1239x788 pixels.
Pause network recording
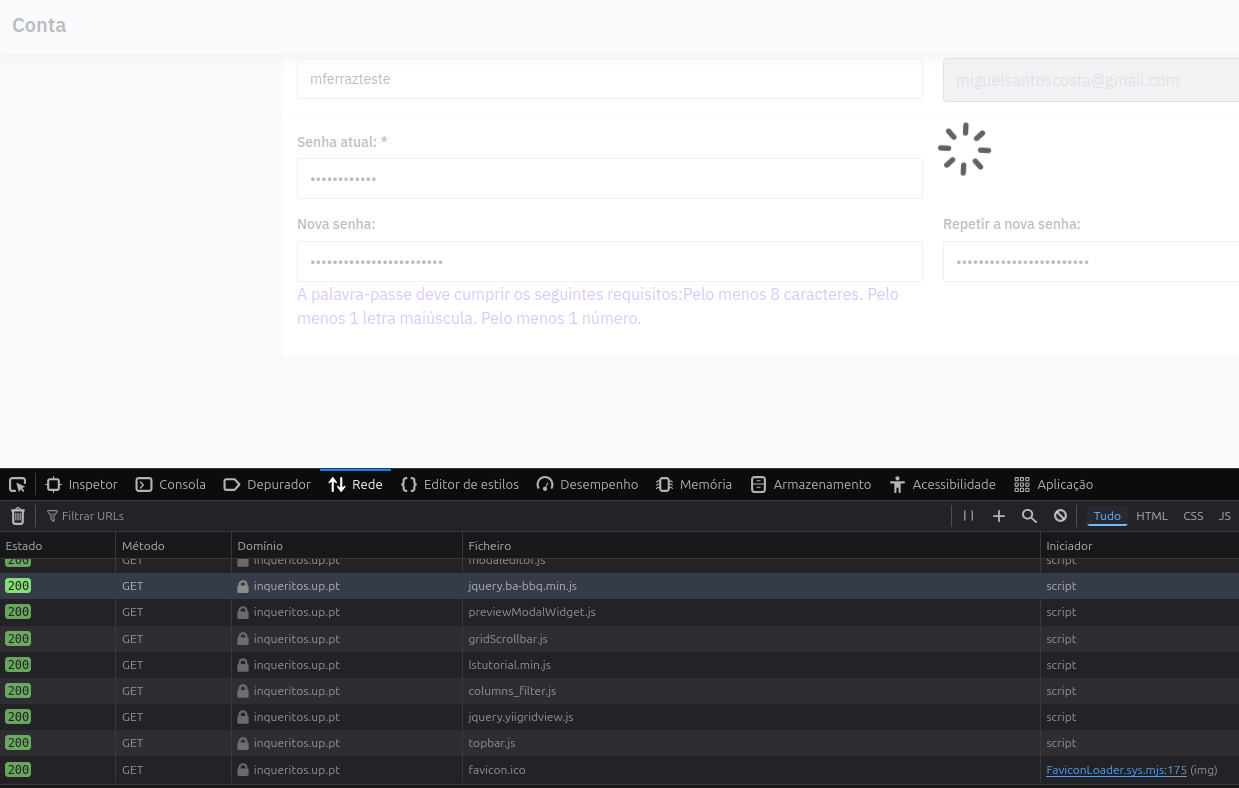coord(968,516)
